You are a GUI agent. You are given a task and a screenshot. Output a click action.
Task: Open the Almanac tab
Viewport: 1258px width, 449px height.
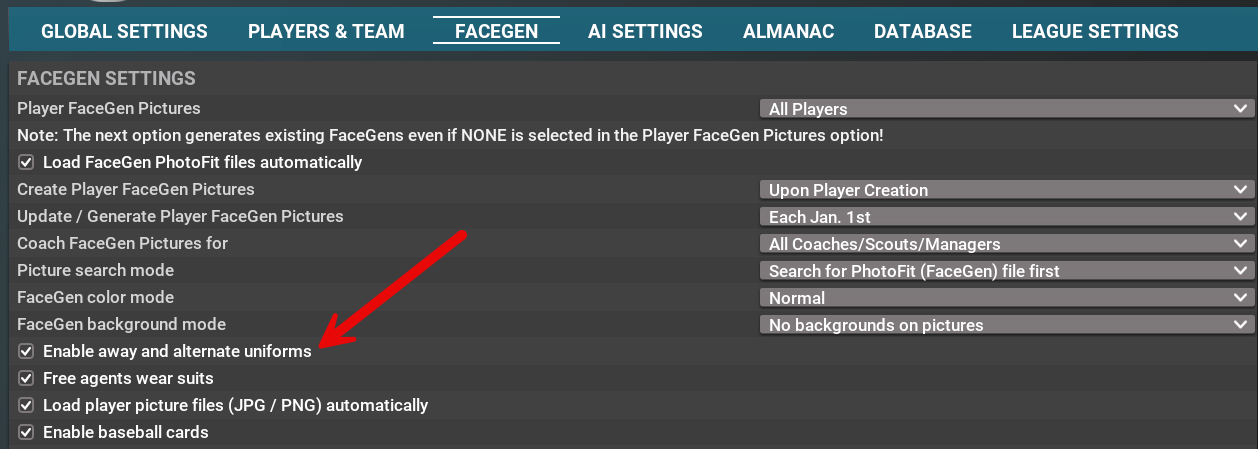click(788, 31)
